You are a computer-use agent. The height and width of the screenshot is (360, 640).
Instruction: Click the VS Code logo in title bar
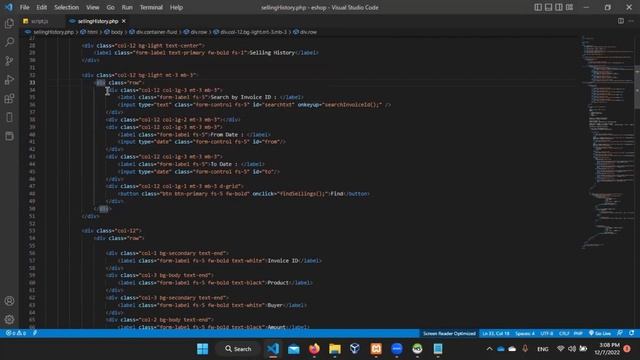(x=9, y=7)
